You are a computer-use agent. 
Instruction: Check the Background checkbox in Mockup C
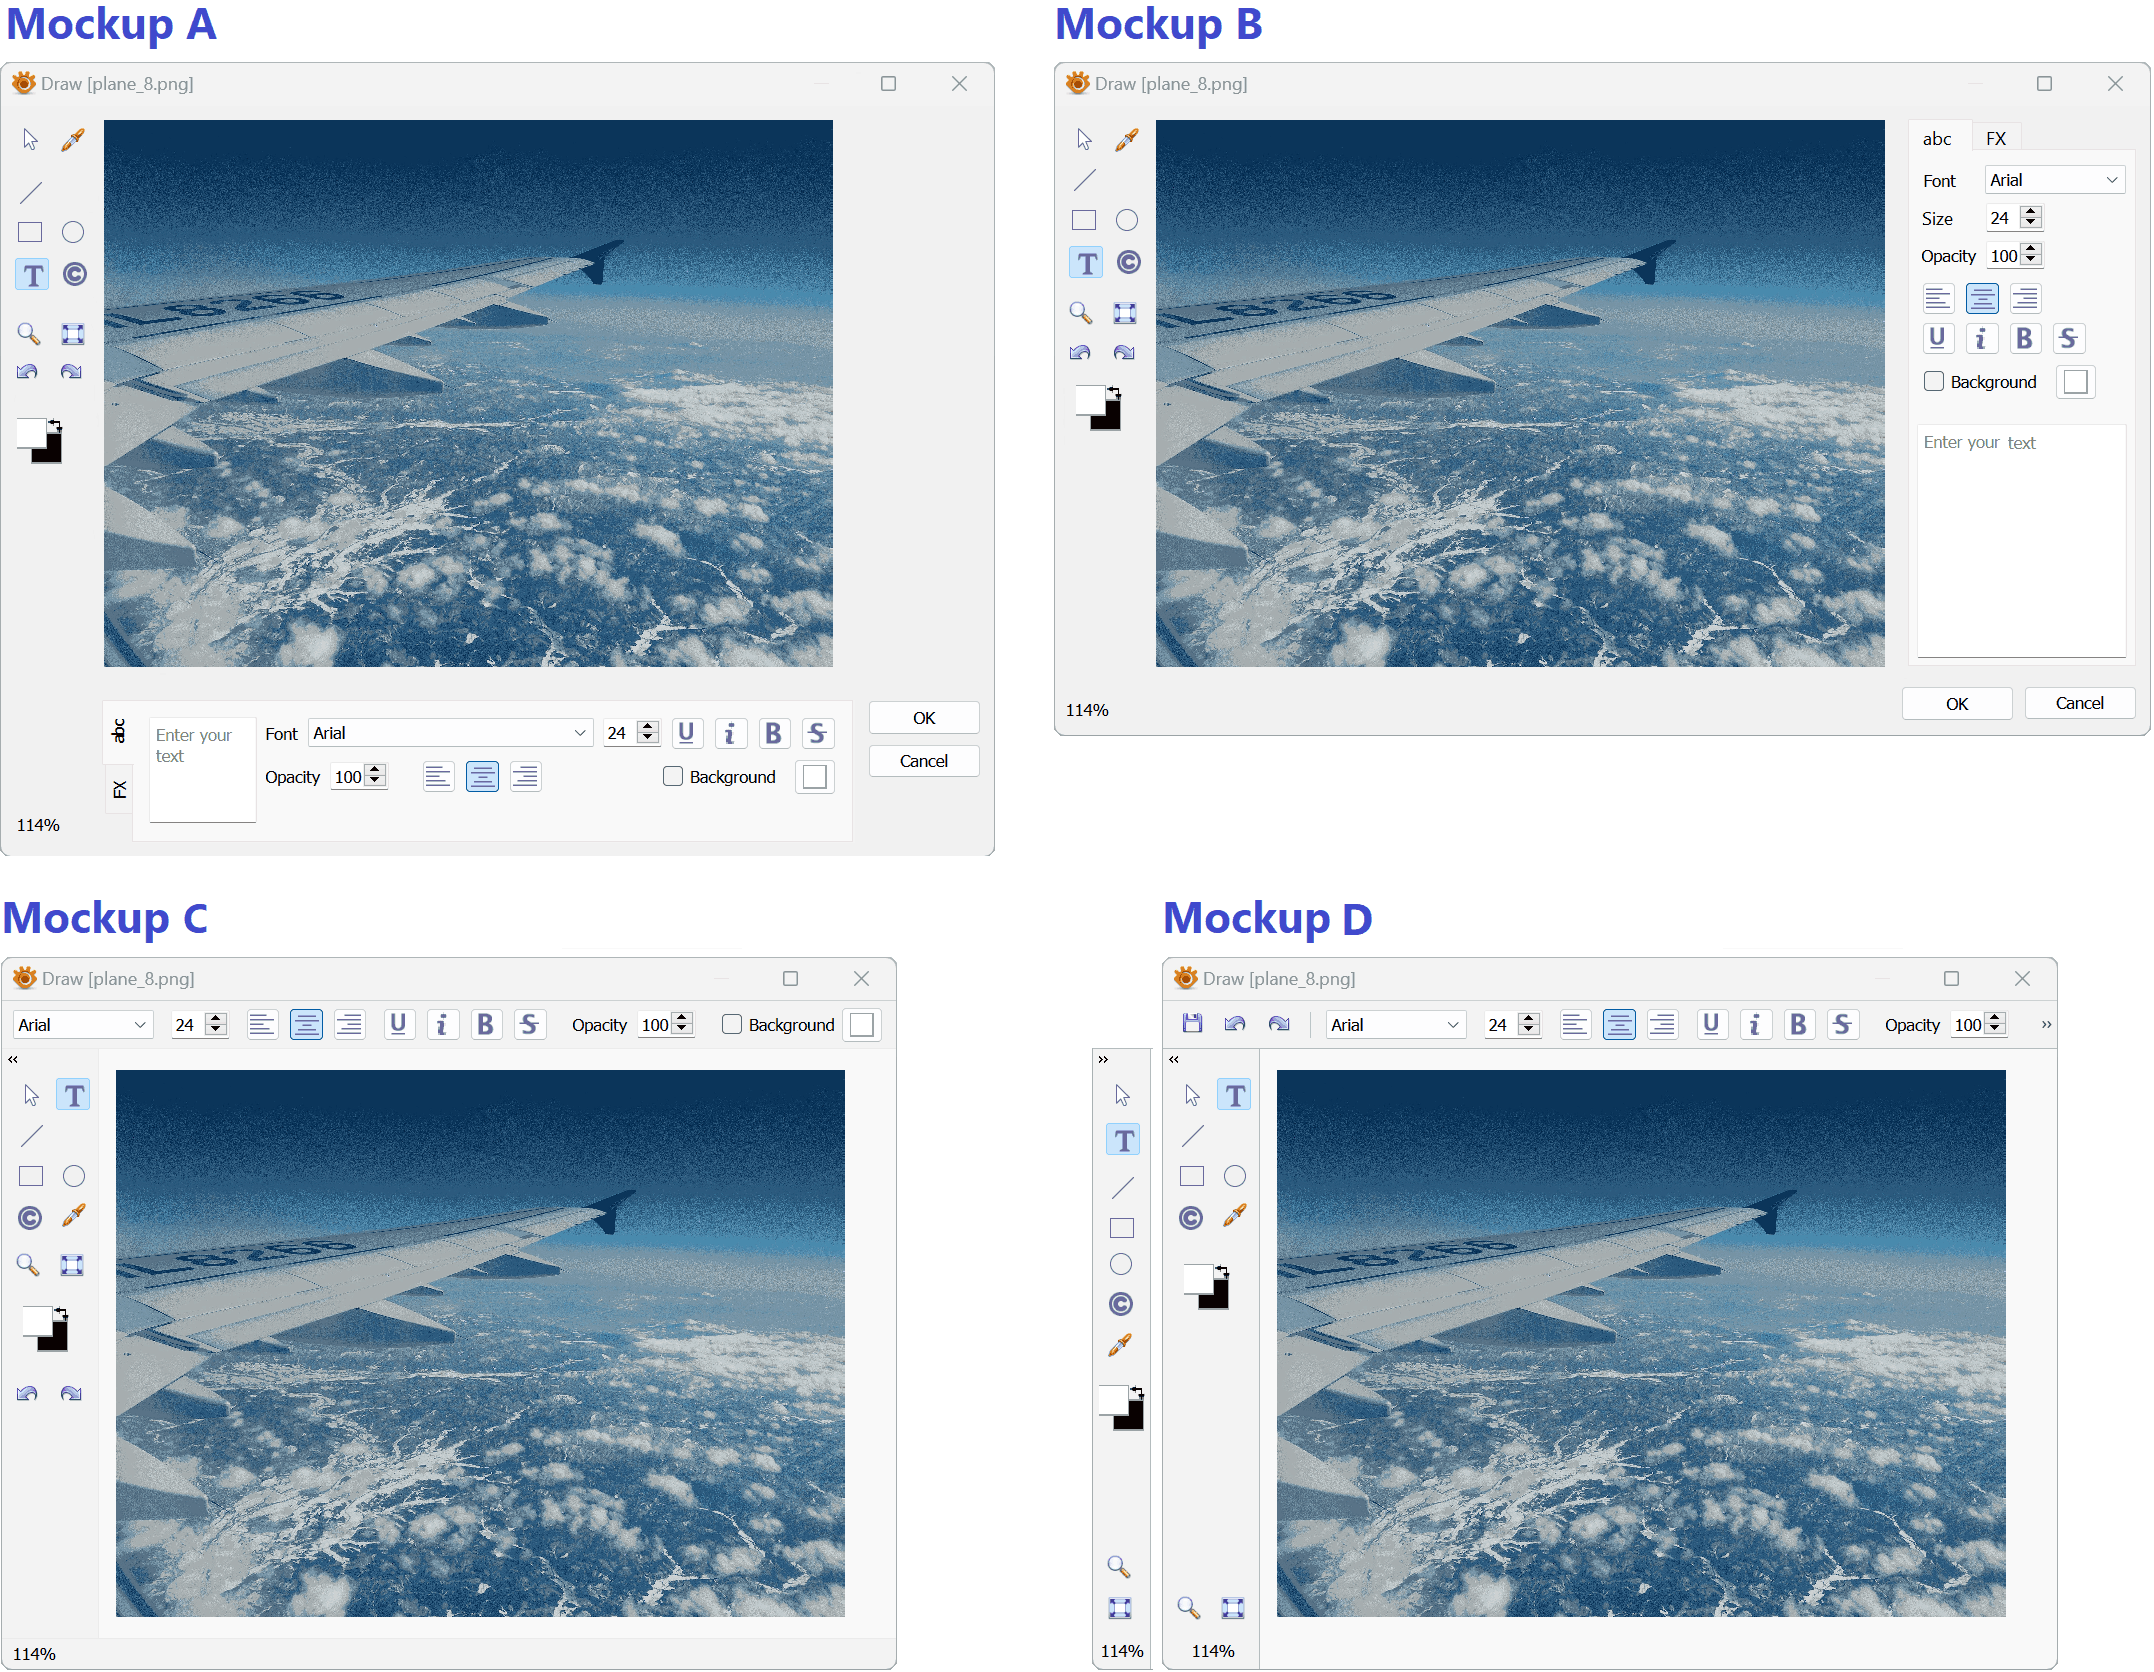(x=732, y=1024)
